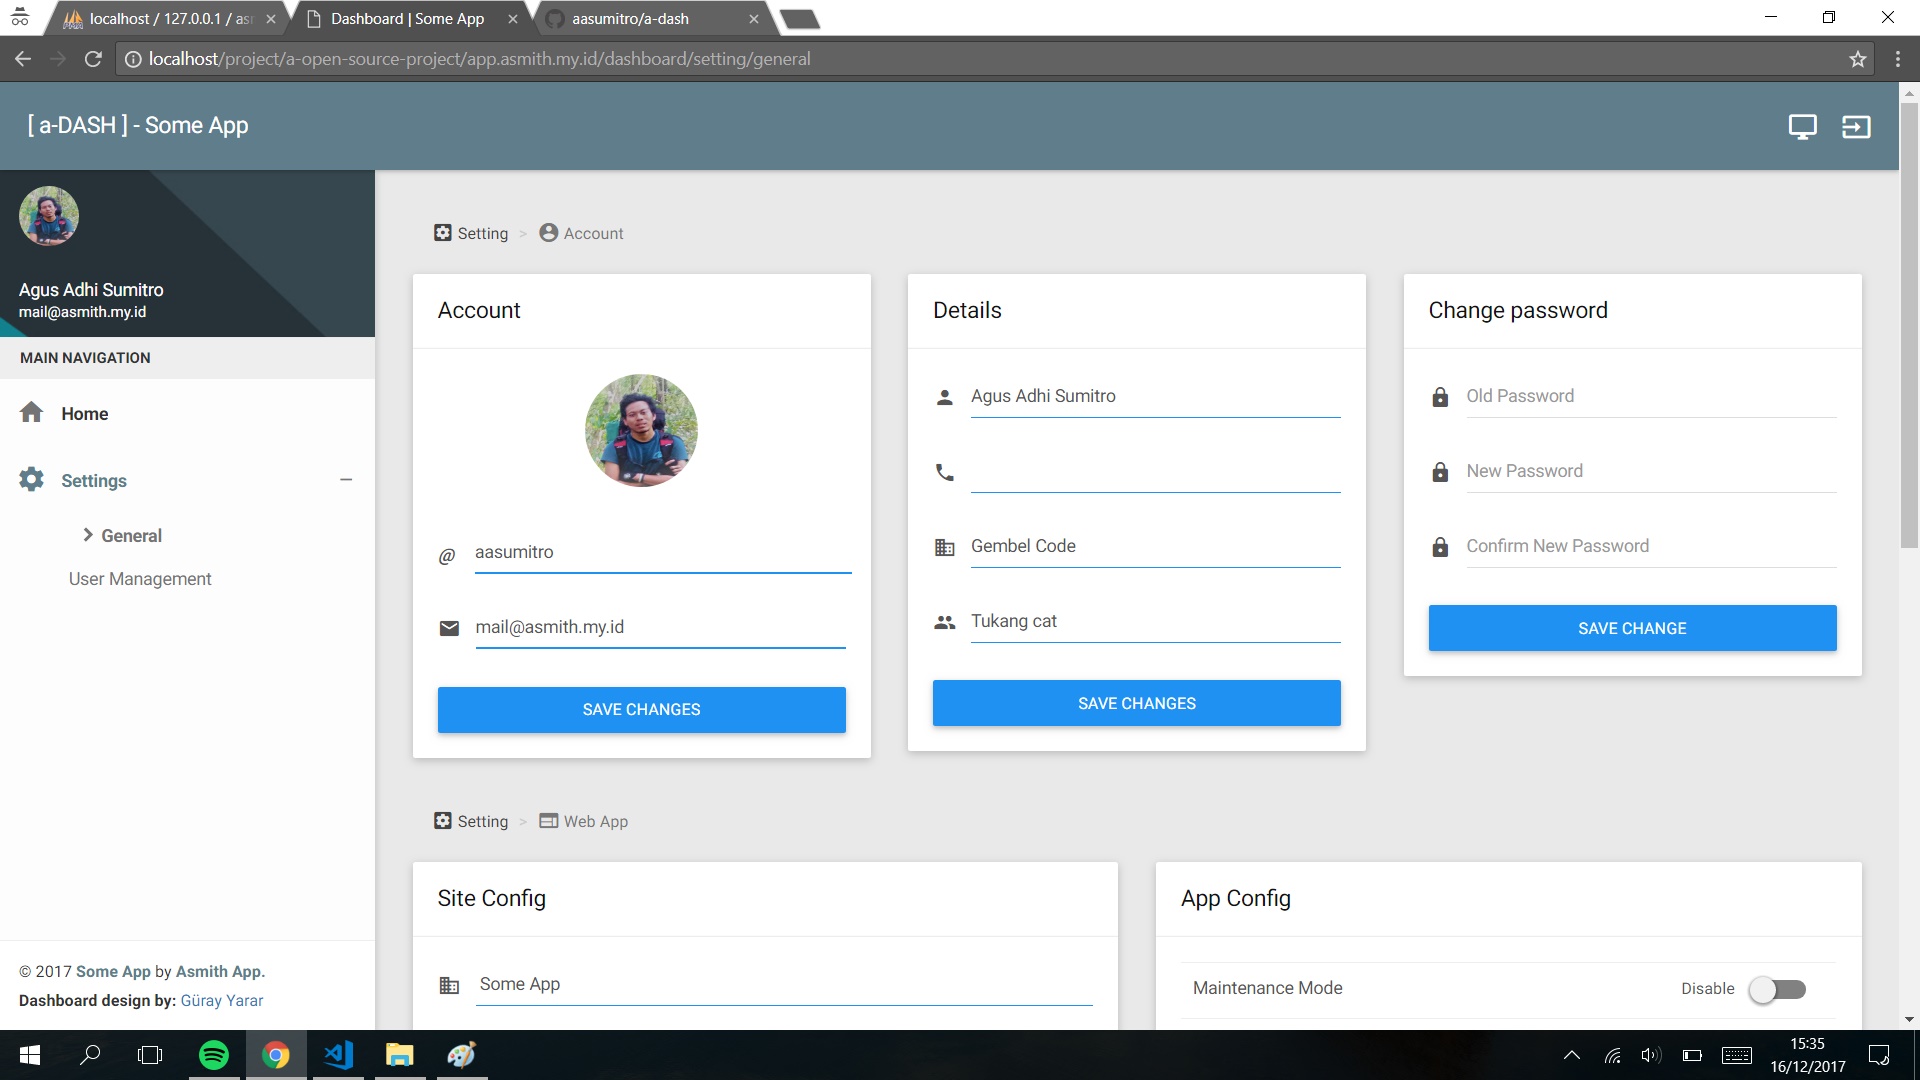
Task: Click the [ a-DASH ] - Some App title
Action: click(x=138, y=125)
